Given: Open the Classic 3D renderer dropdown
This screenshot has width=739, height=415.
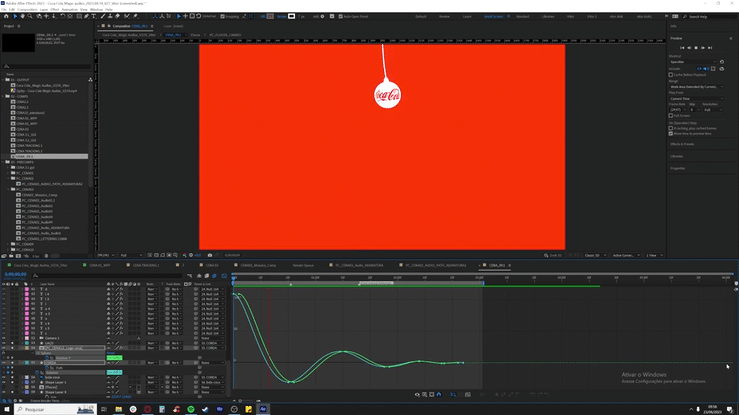Looking at the screenshot, I should coord(595,255).
